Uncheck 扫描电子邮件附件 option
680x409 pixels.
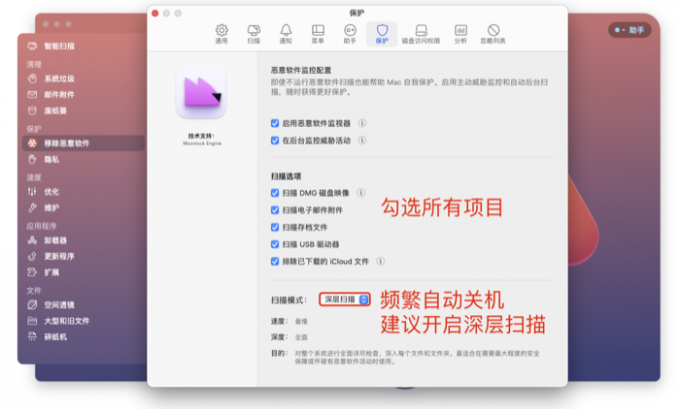[x=275, y=210]
